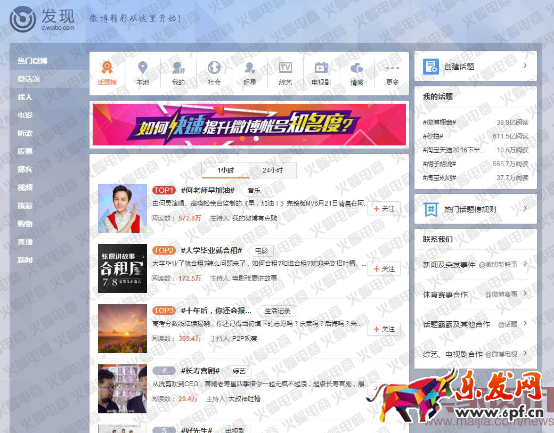Open 股票 in the left sidebar

pyautogui.click(x=25, y=151)
